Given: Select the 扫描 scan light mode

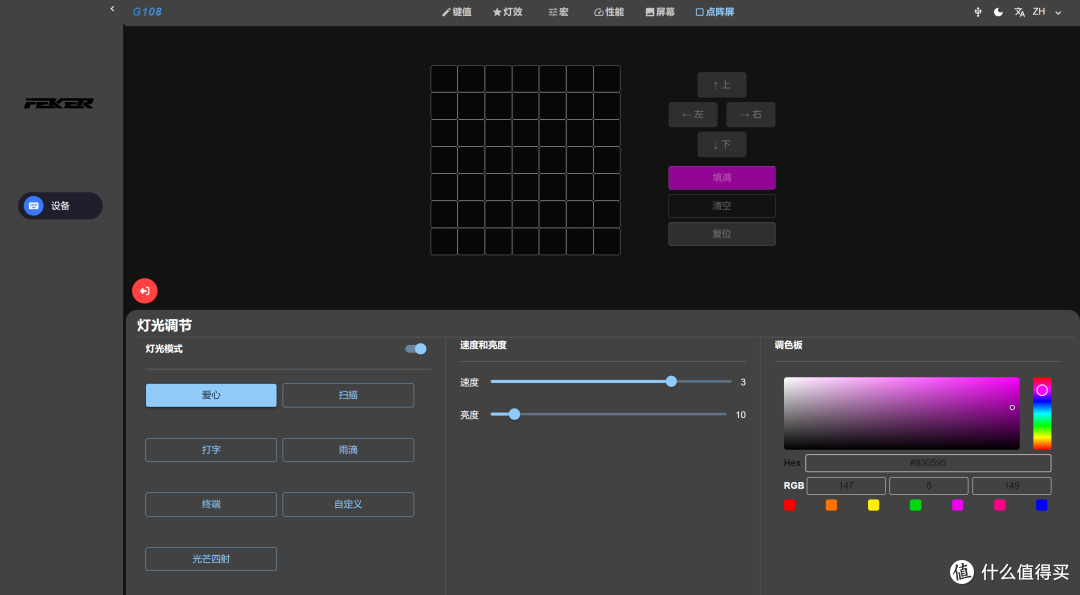Looking at the screenshot, I should coord(348,395).
